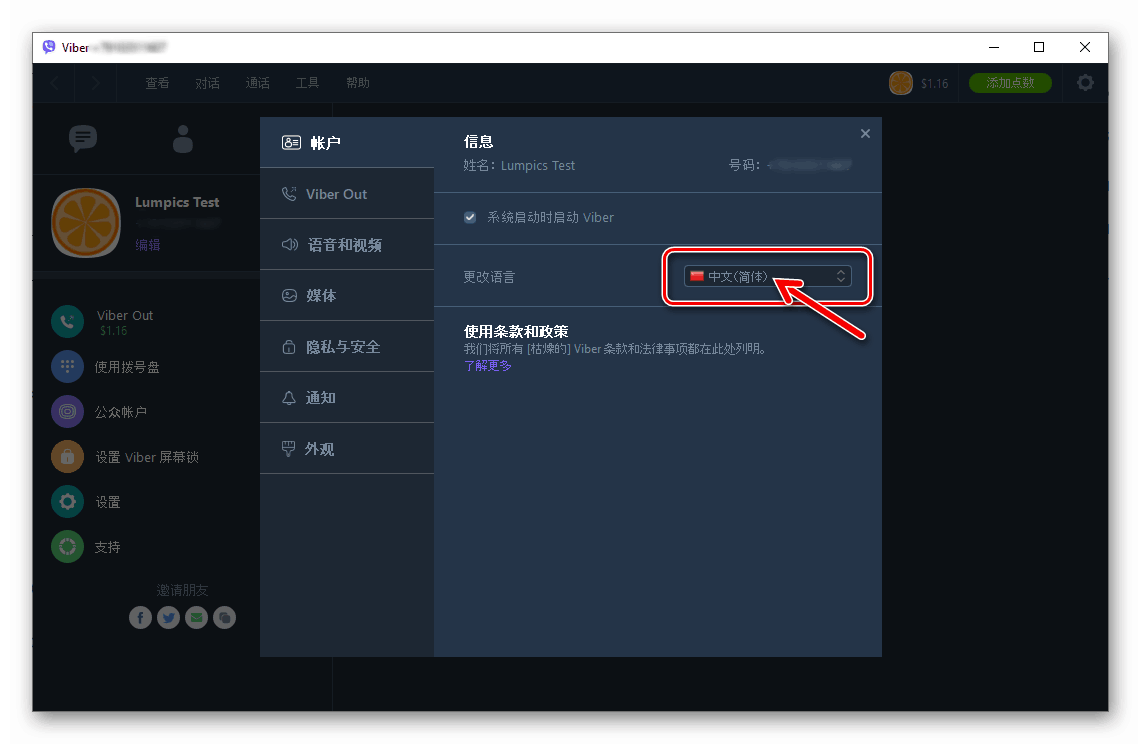Click the language dropdown stepper arrows
Viewport: 1141px width, 744px height.
(840, 277)
